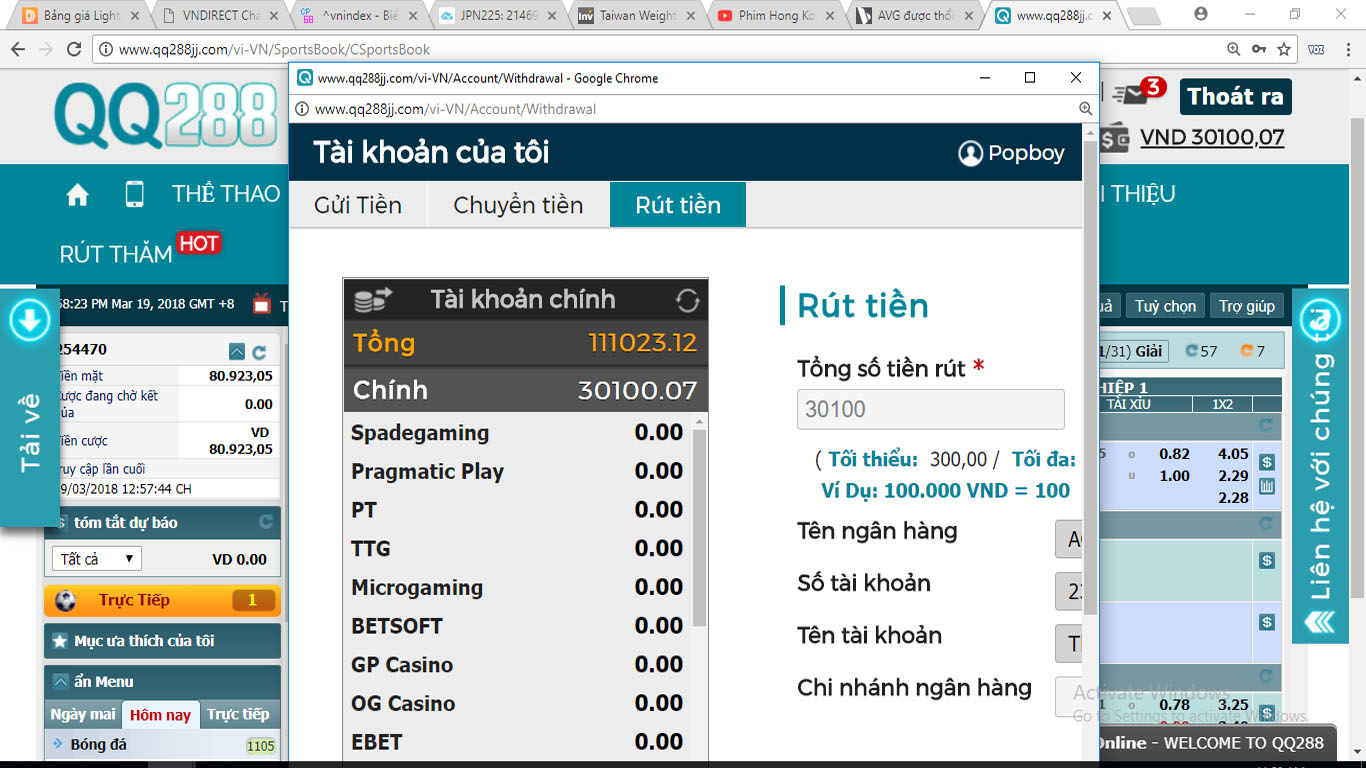Click the Thoát ra logout button

[x=1235, y=96]
